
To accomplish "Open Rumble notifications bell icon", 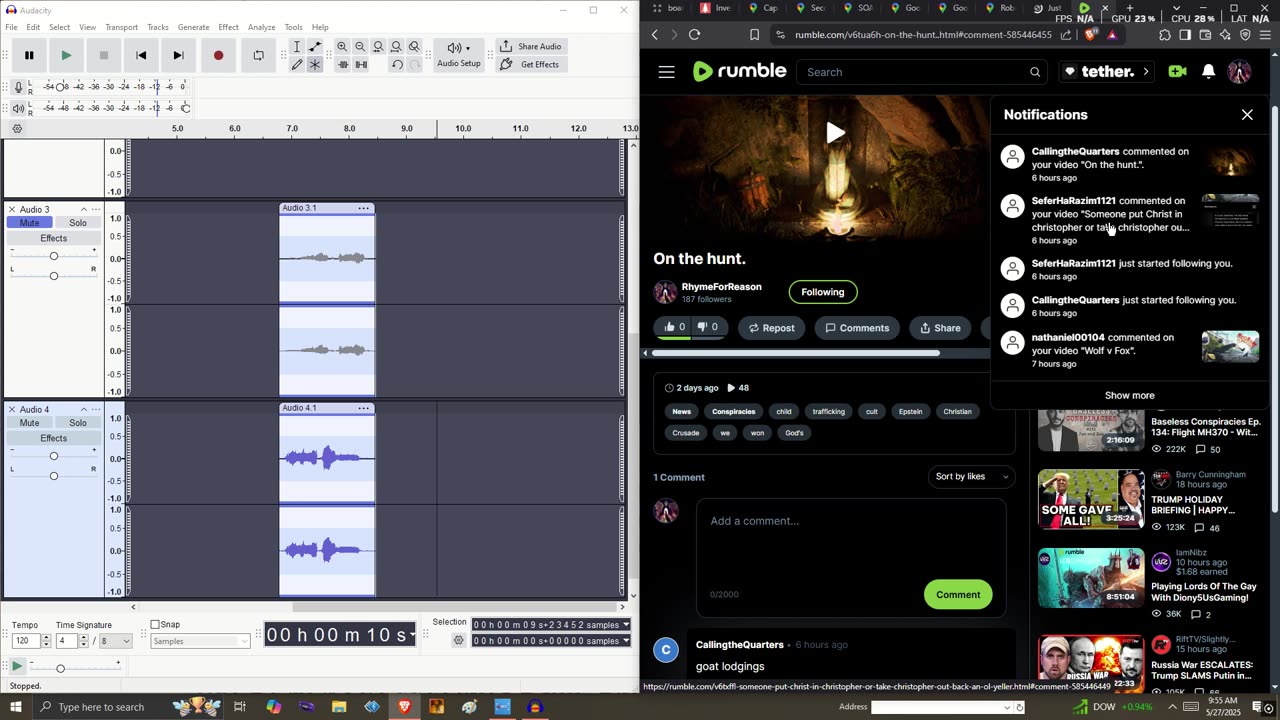I will click(1208, 72).
